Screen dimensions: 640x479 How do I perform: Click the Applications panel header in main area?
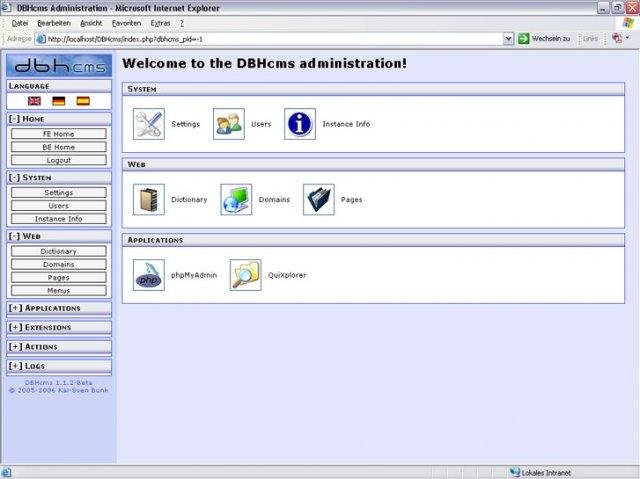coord(373,240)
